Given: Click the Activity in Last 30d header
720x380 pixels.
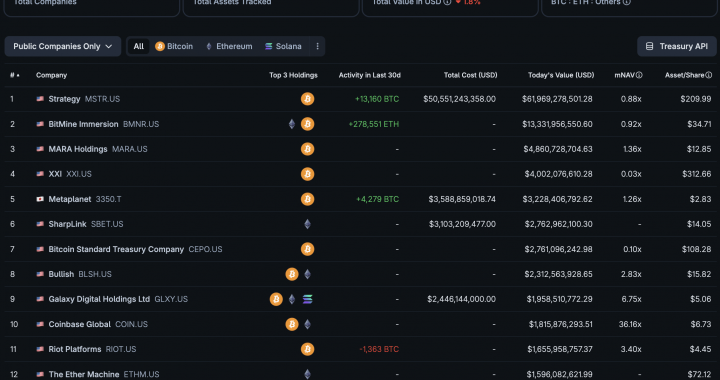Looking at the screenshot, I should pos(370,75).
